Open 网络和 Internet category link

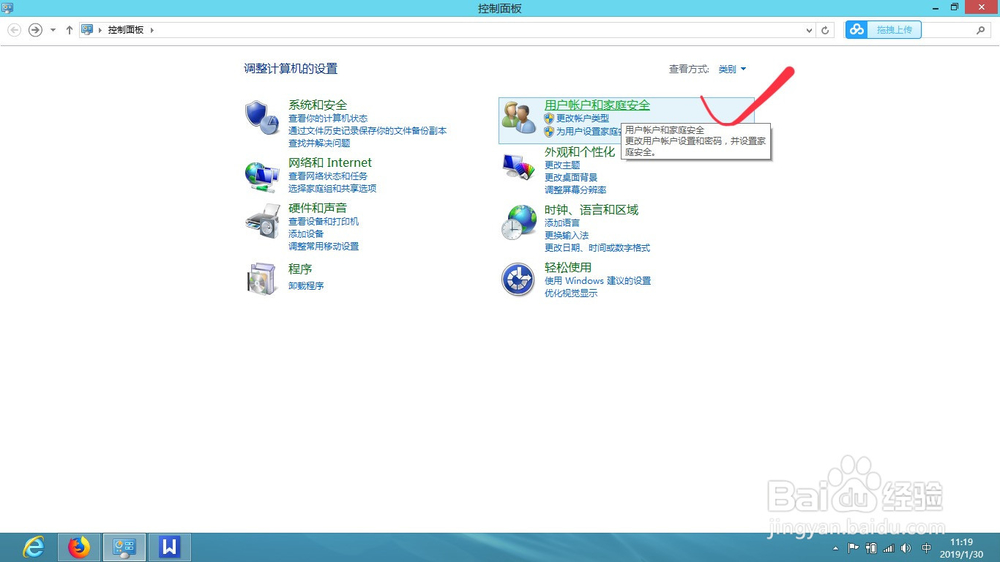330,163
